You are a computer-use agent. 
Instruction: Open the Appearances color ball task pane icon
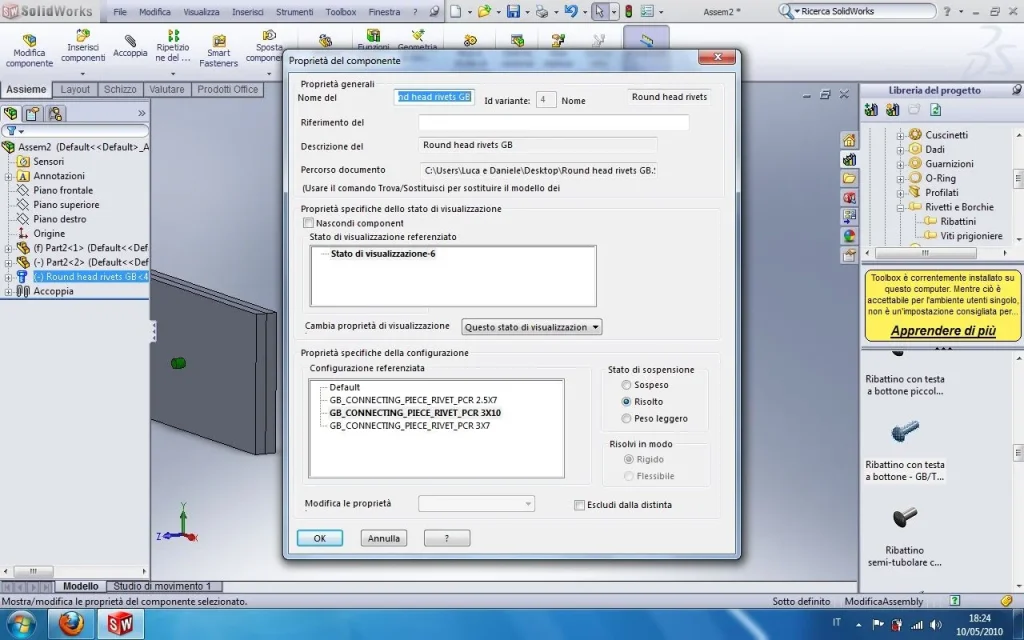[x=849, y=236]
